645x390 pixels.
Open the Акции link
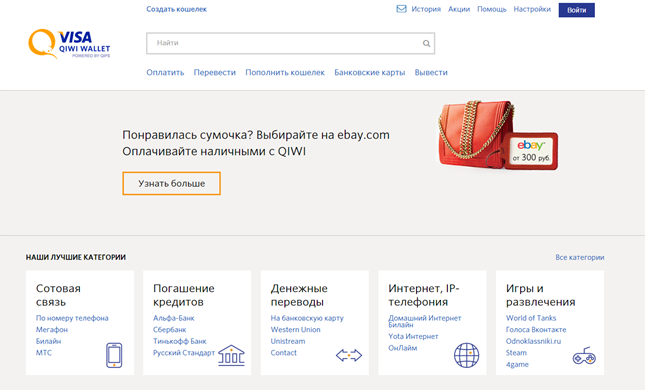(459, 9)
